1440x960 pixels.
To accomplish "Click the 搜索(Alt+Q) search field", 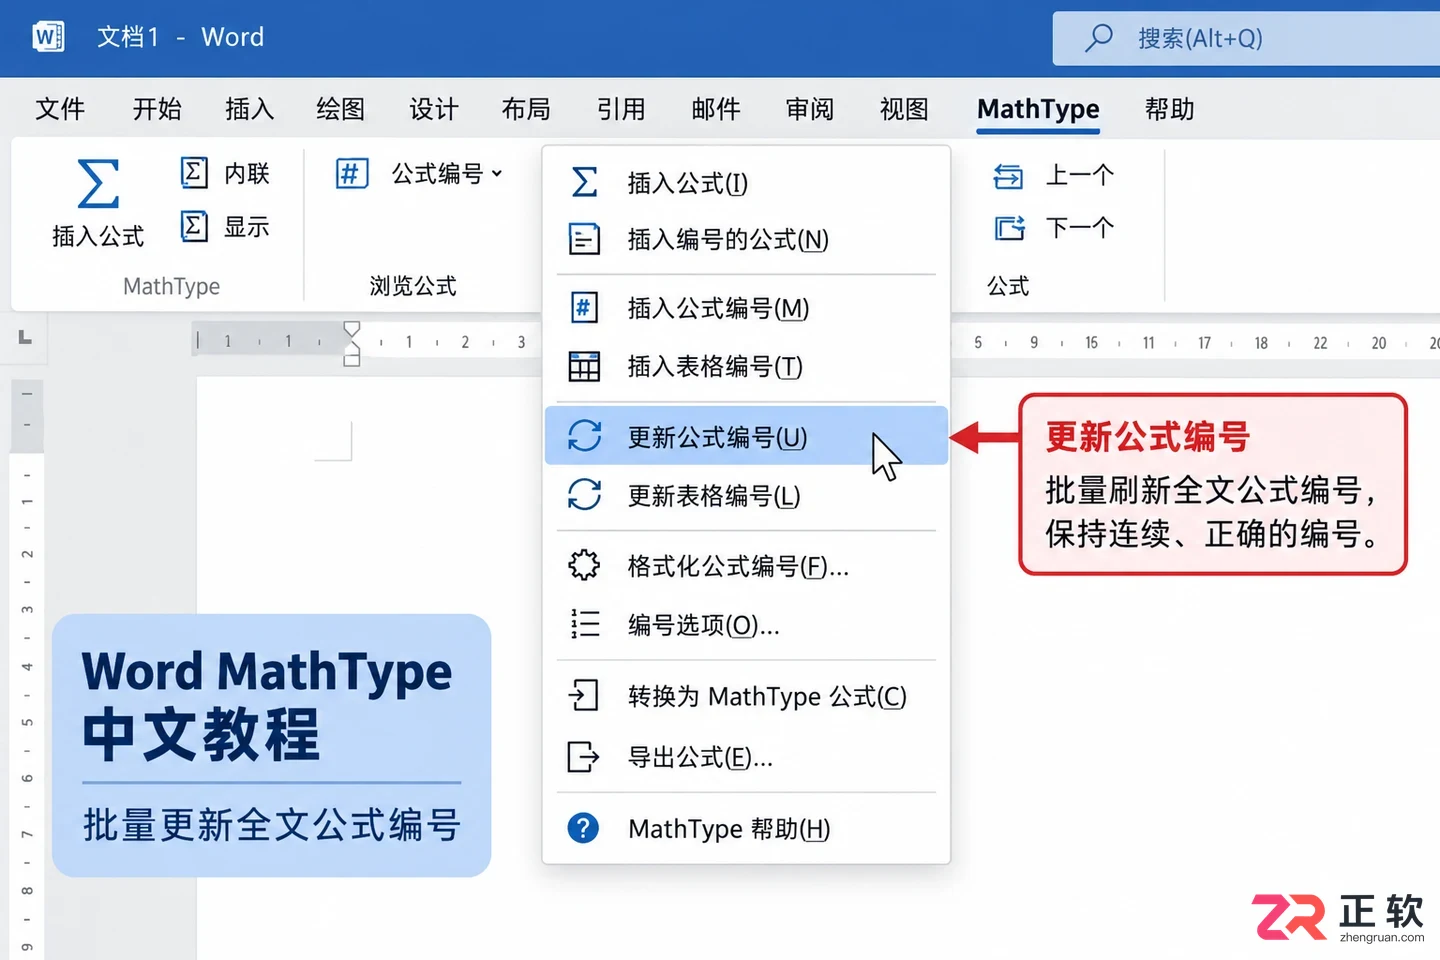I will pyautogui.click(x=1246, y=38).
